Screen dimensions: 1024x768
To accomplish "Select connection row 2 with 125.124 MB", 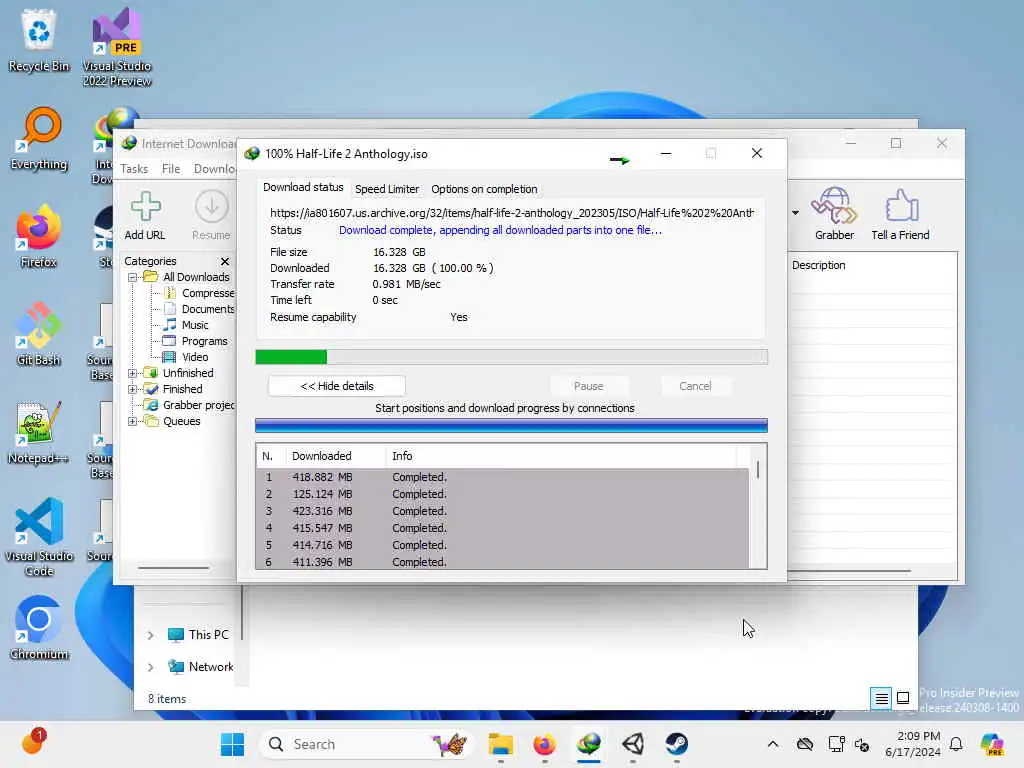I will click(x=503, y=494).
